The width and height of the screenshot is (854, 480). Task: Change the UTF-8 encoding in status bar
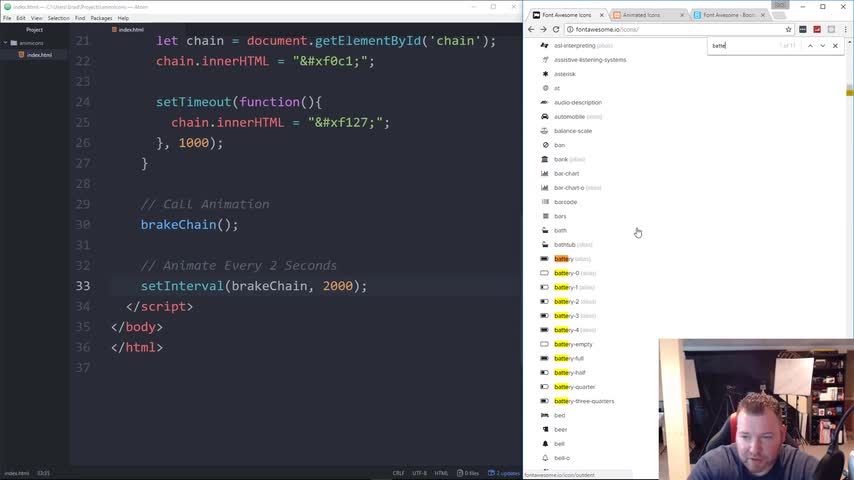pos(419,473)
